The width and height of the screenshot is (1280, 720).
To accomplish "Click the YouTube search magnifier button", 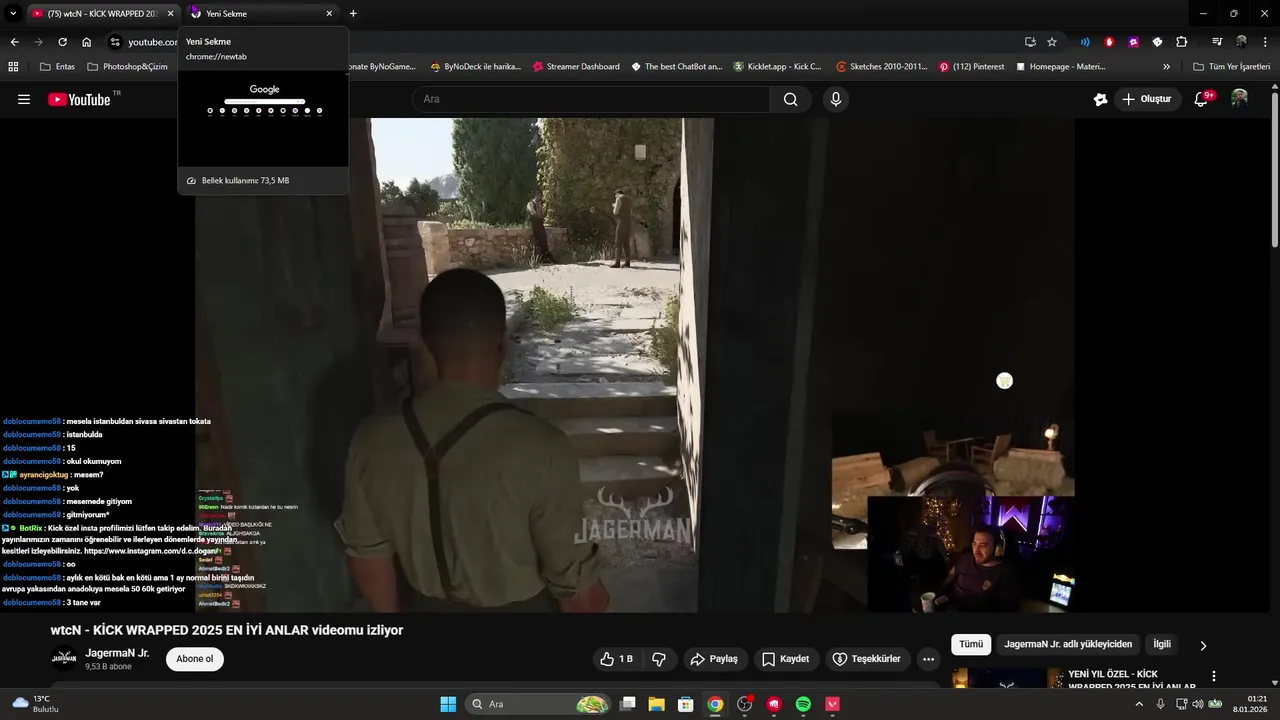I will [x=790, y=99].
